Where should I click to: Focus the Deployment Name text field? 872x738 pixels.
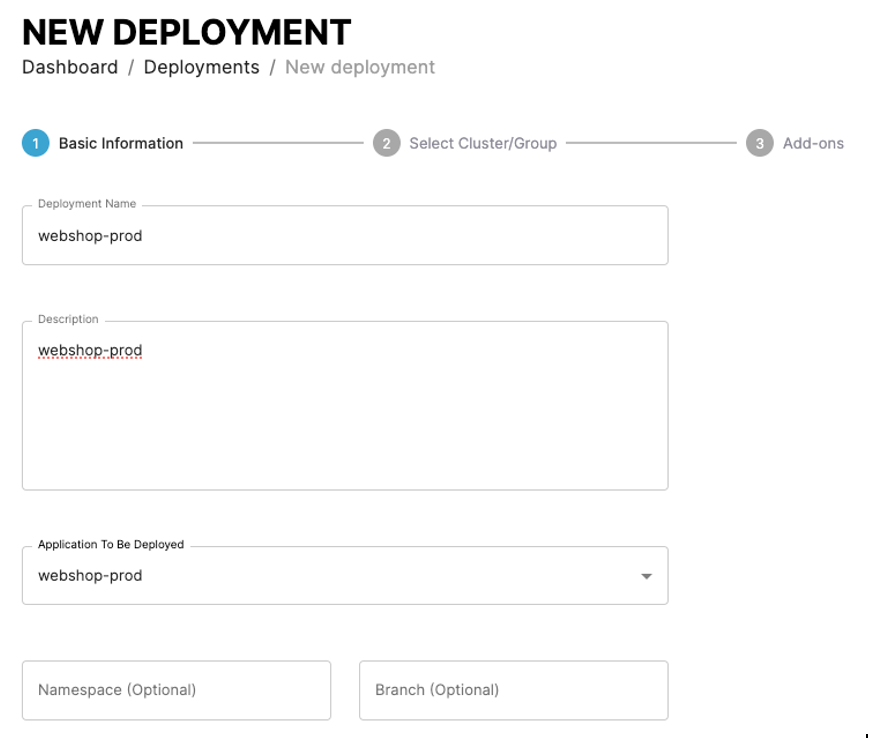coord(344,237)
